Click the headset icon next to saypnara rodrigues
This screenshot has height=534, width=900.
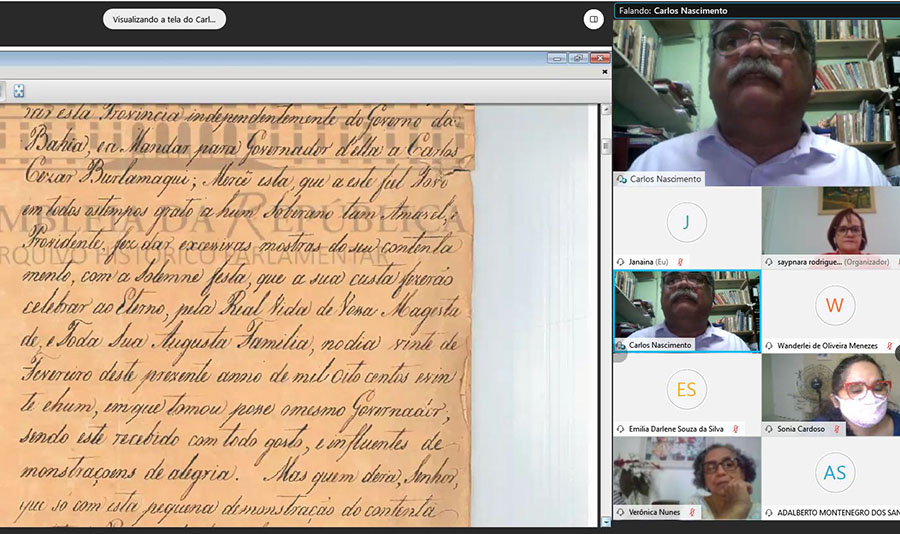tap(769, 262)
